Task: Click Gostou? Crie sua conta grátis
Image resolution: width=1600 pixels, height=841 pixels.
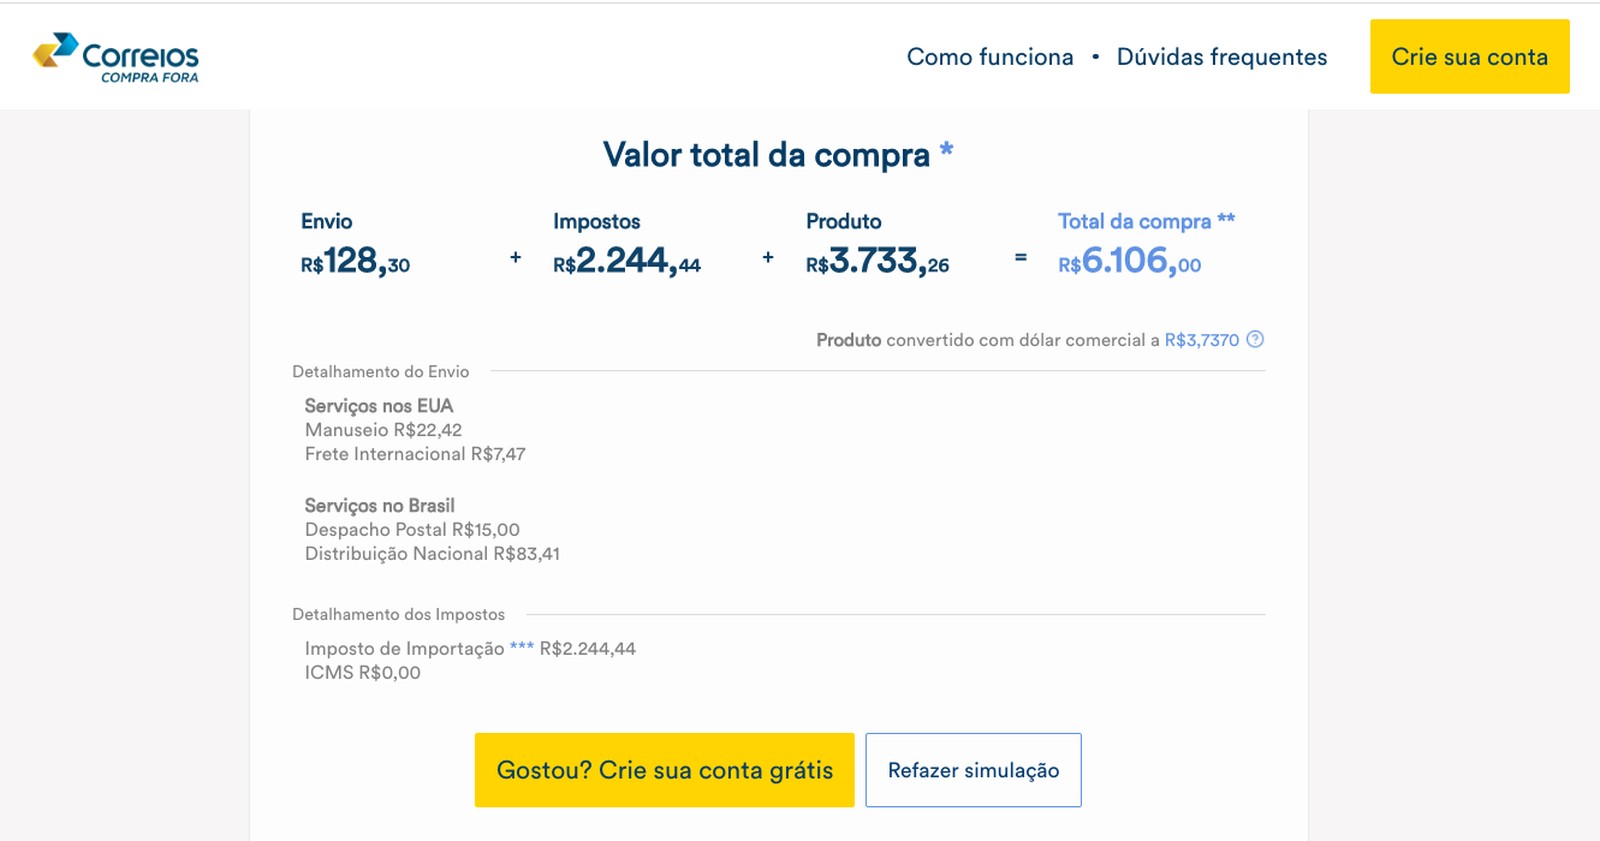Action: [664, 770]
